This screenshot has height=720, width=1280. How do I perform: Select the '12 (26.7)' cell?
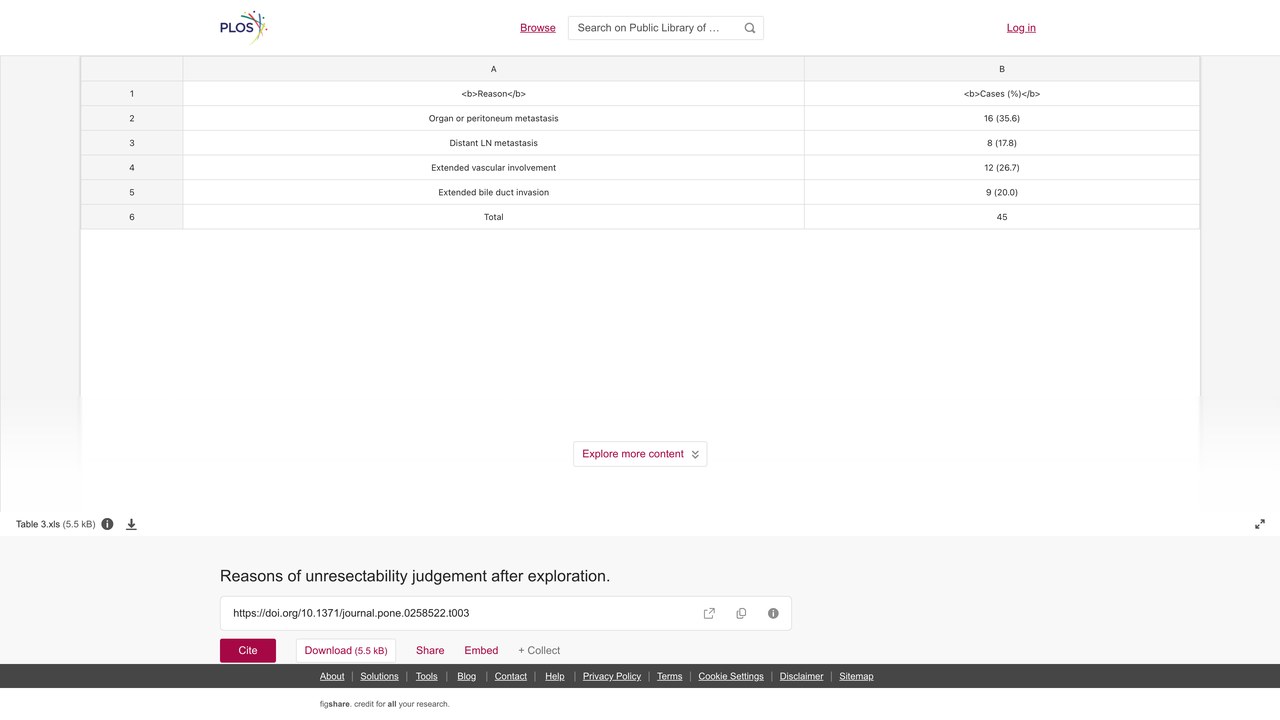1002,168
